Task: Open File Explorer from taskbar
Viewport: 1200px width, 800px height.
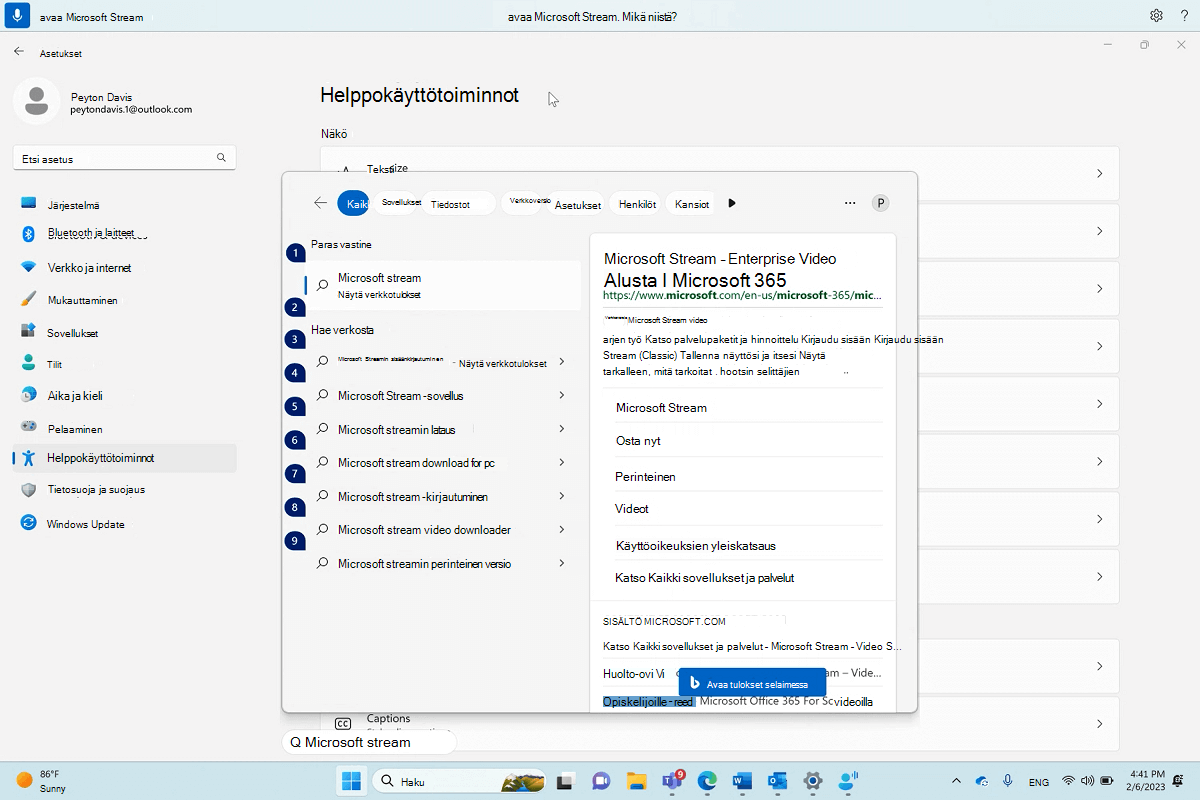Action: coord(635,781)
